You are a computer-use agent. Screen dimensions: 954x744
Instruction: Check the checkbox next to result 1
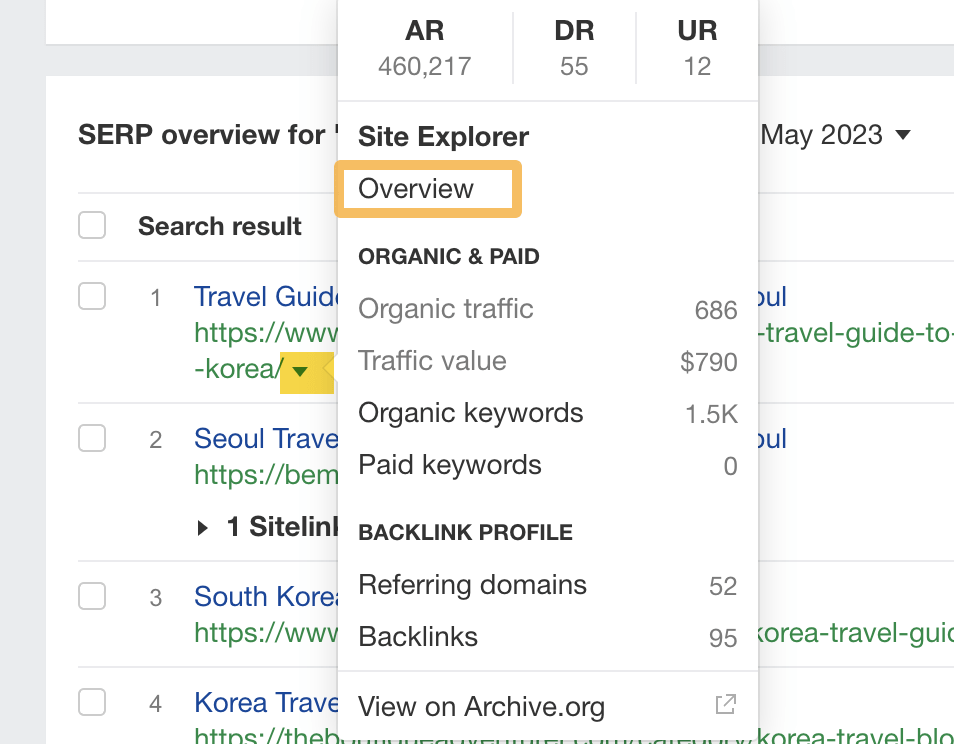tap(91, 296)
